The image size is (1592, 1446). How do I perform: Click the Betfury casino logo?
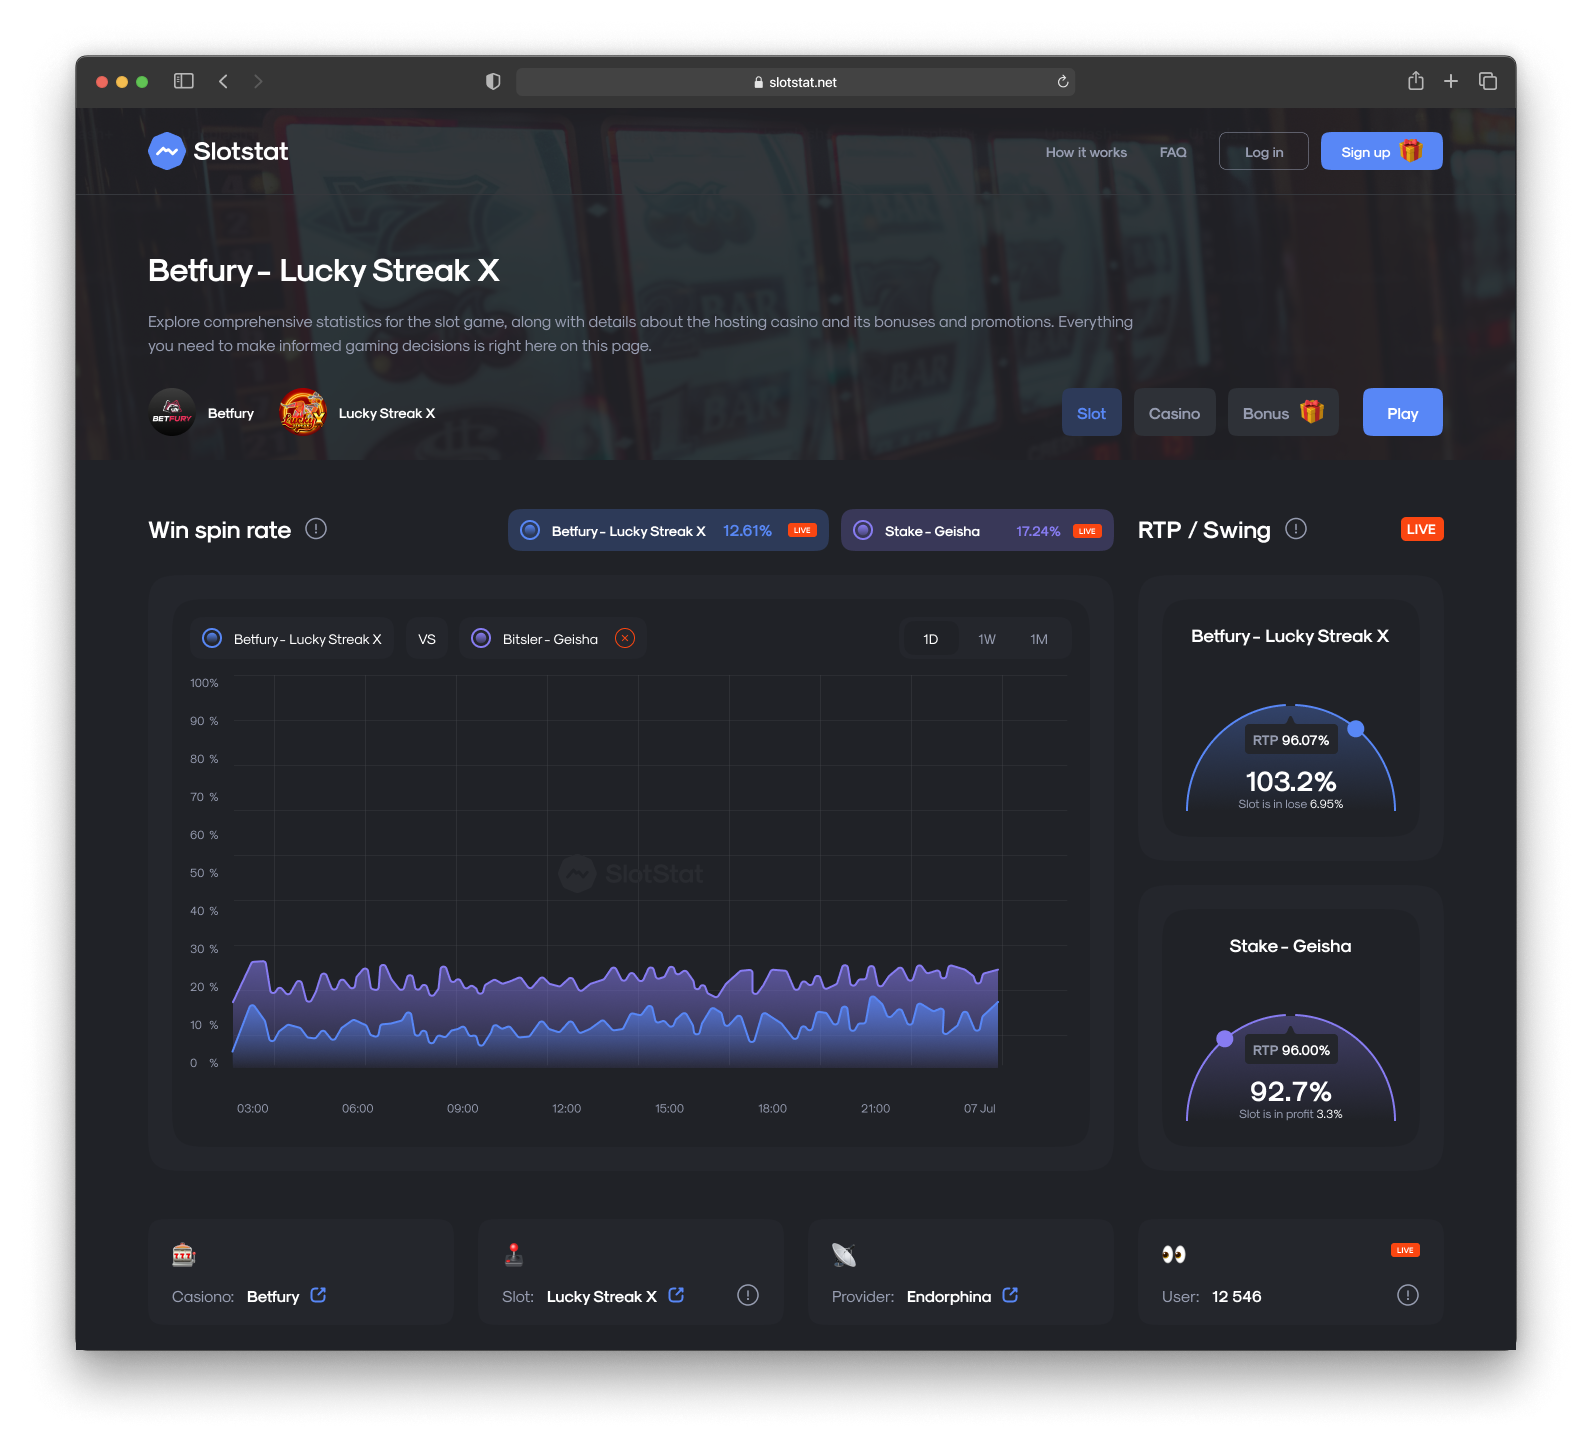[x=172, y=412]
